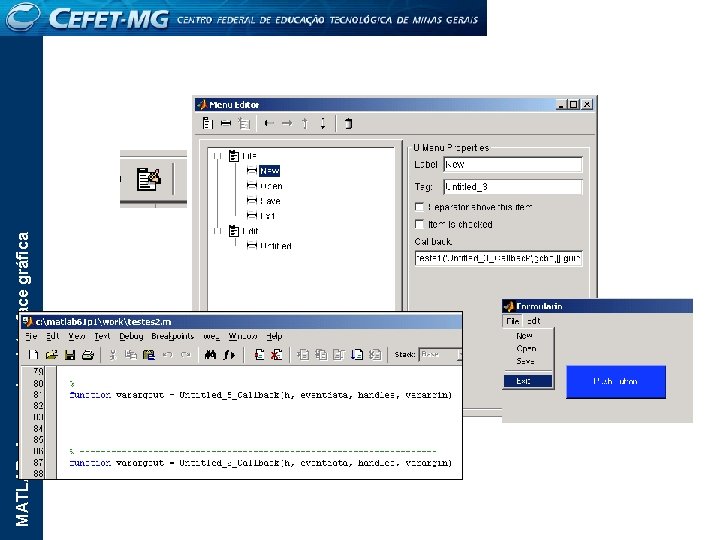Screen dimensions: 720x540
Task: Click the Undo icon in editor toolbar
Action: [x=168, y=354]
